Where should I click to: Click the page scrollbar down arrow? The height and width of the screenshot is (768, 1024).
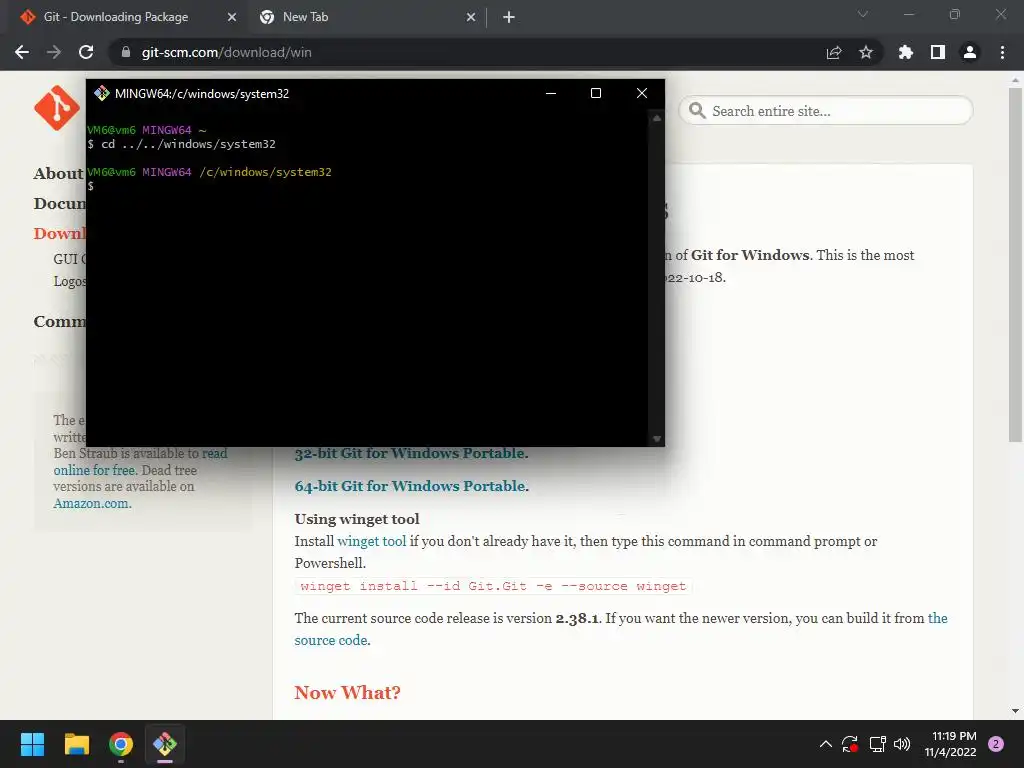(1015, 711)
